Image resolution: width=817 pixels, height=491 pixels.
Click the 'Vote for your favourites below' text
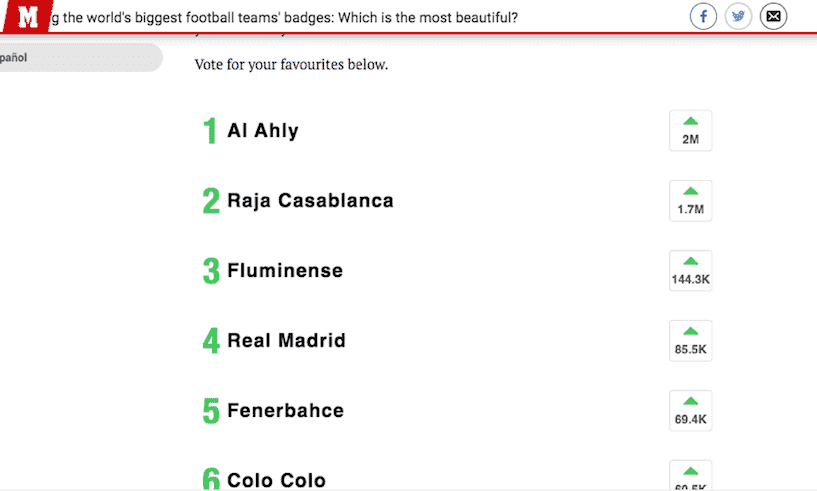291,65
